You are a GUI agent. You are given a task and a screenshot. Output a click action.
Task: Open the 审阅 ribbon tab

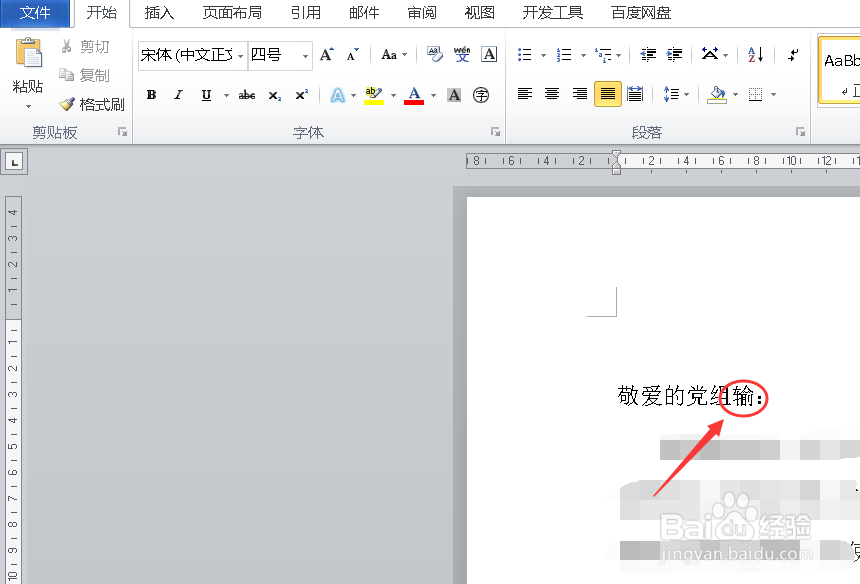coord(421,13)
